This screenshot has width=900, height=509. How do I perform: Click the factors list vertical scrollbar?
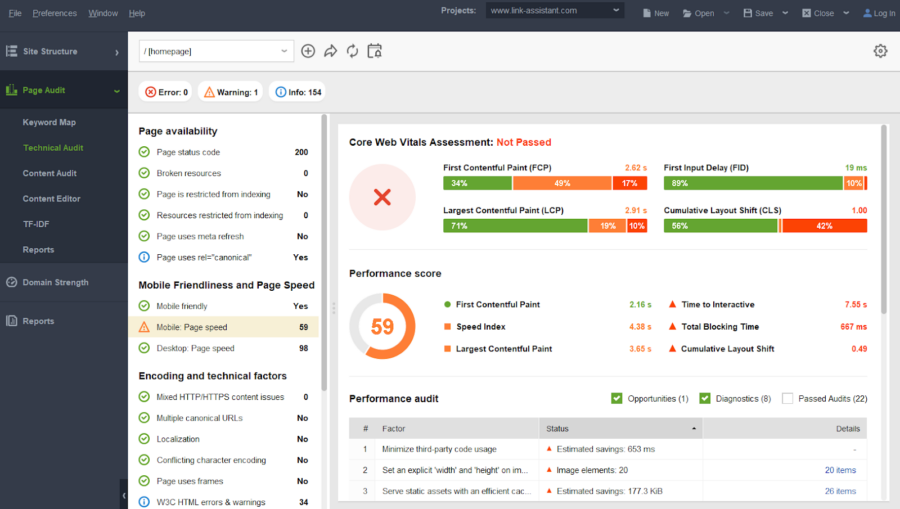coord(324,252)
